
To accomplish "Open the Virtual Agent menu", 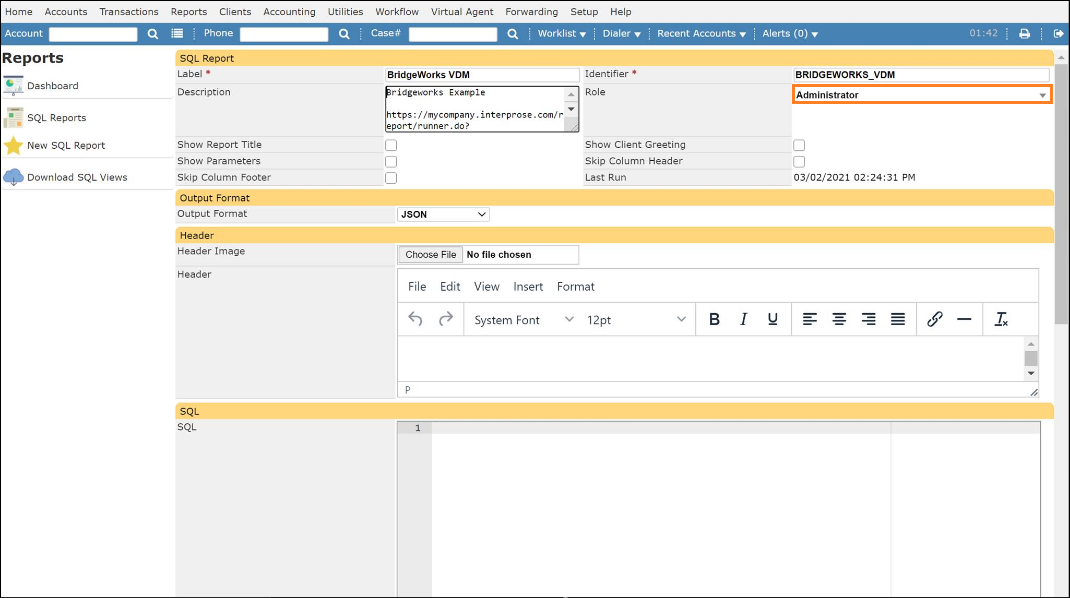I will (462, 12).
